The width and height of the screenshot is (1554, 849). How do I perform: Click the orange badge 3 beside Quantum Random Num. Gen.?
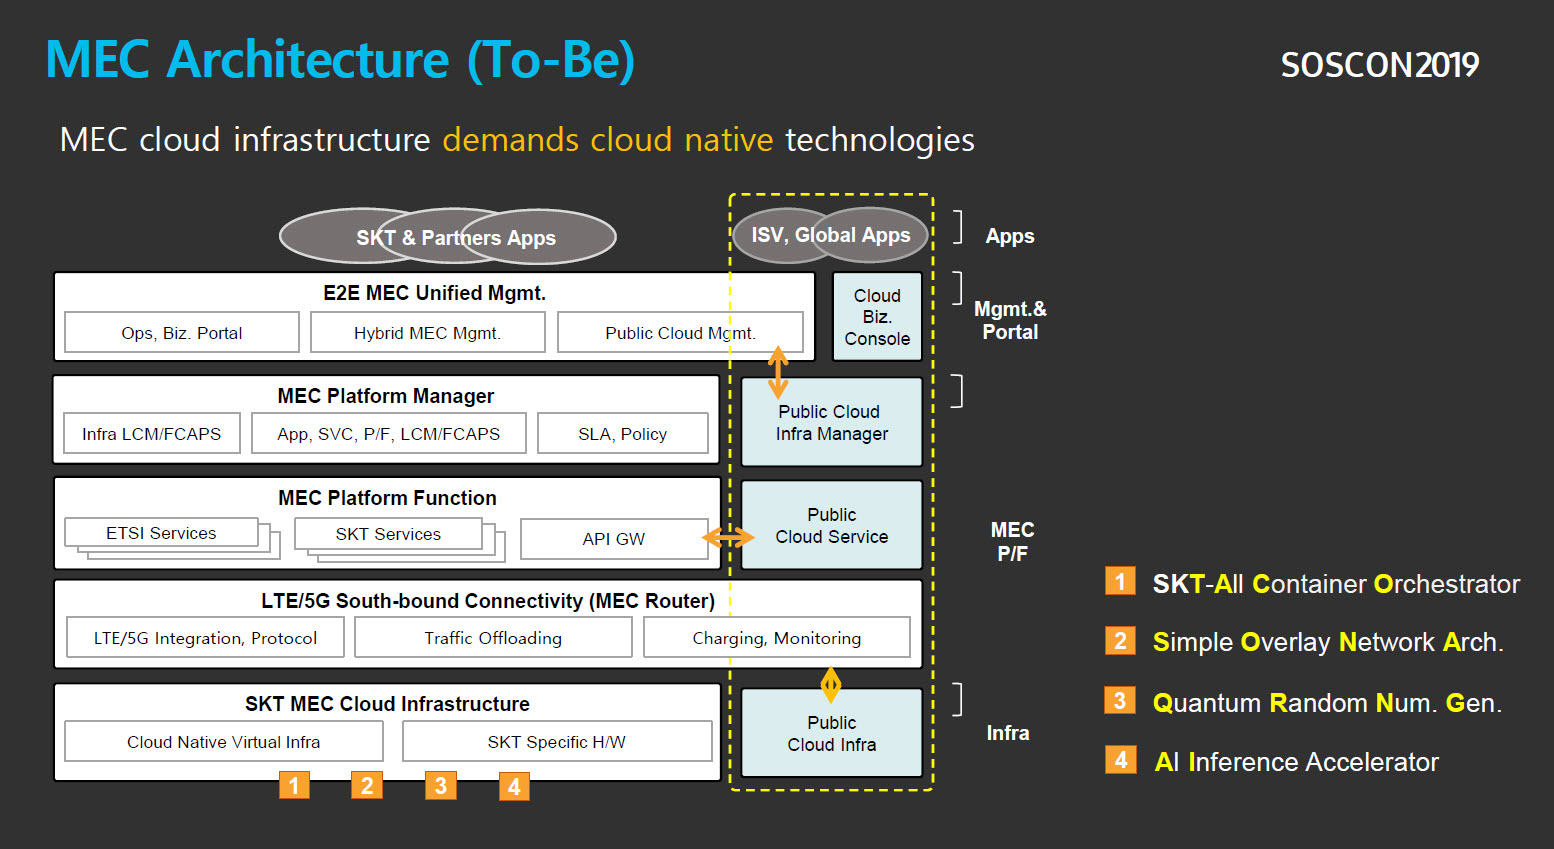click(x=1120, y=700)
